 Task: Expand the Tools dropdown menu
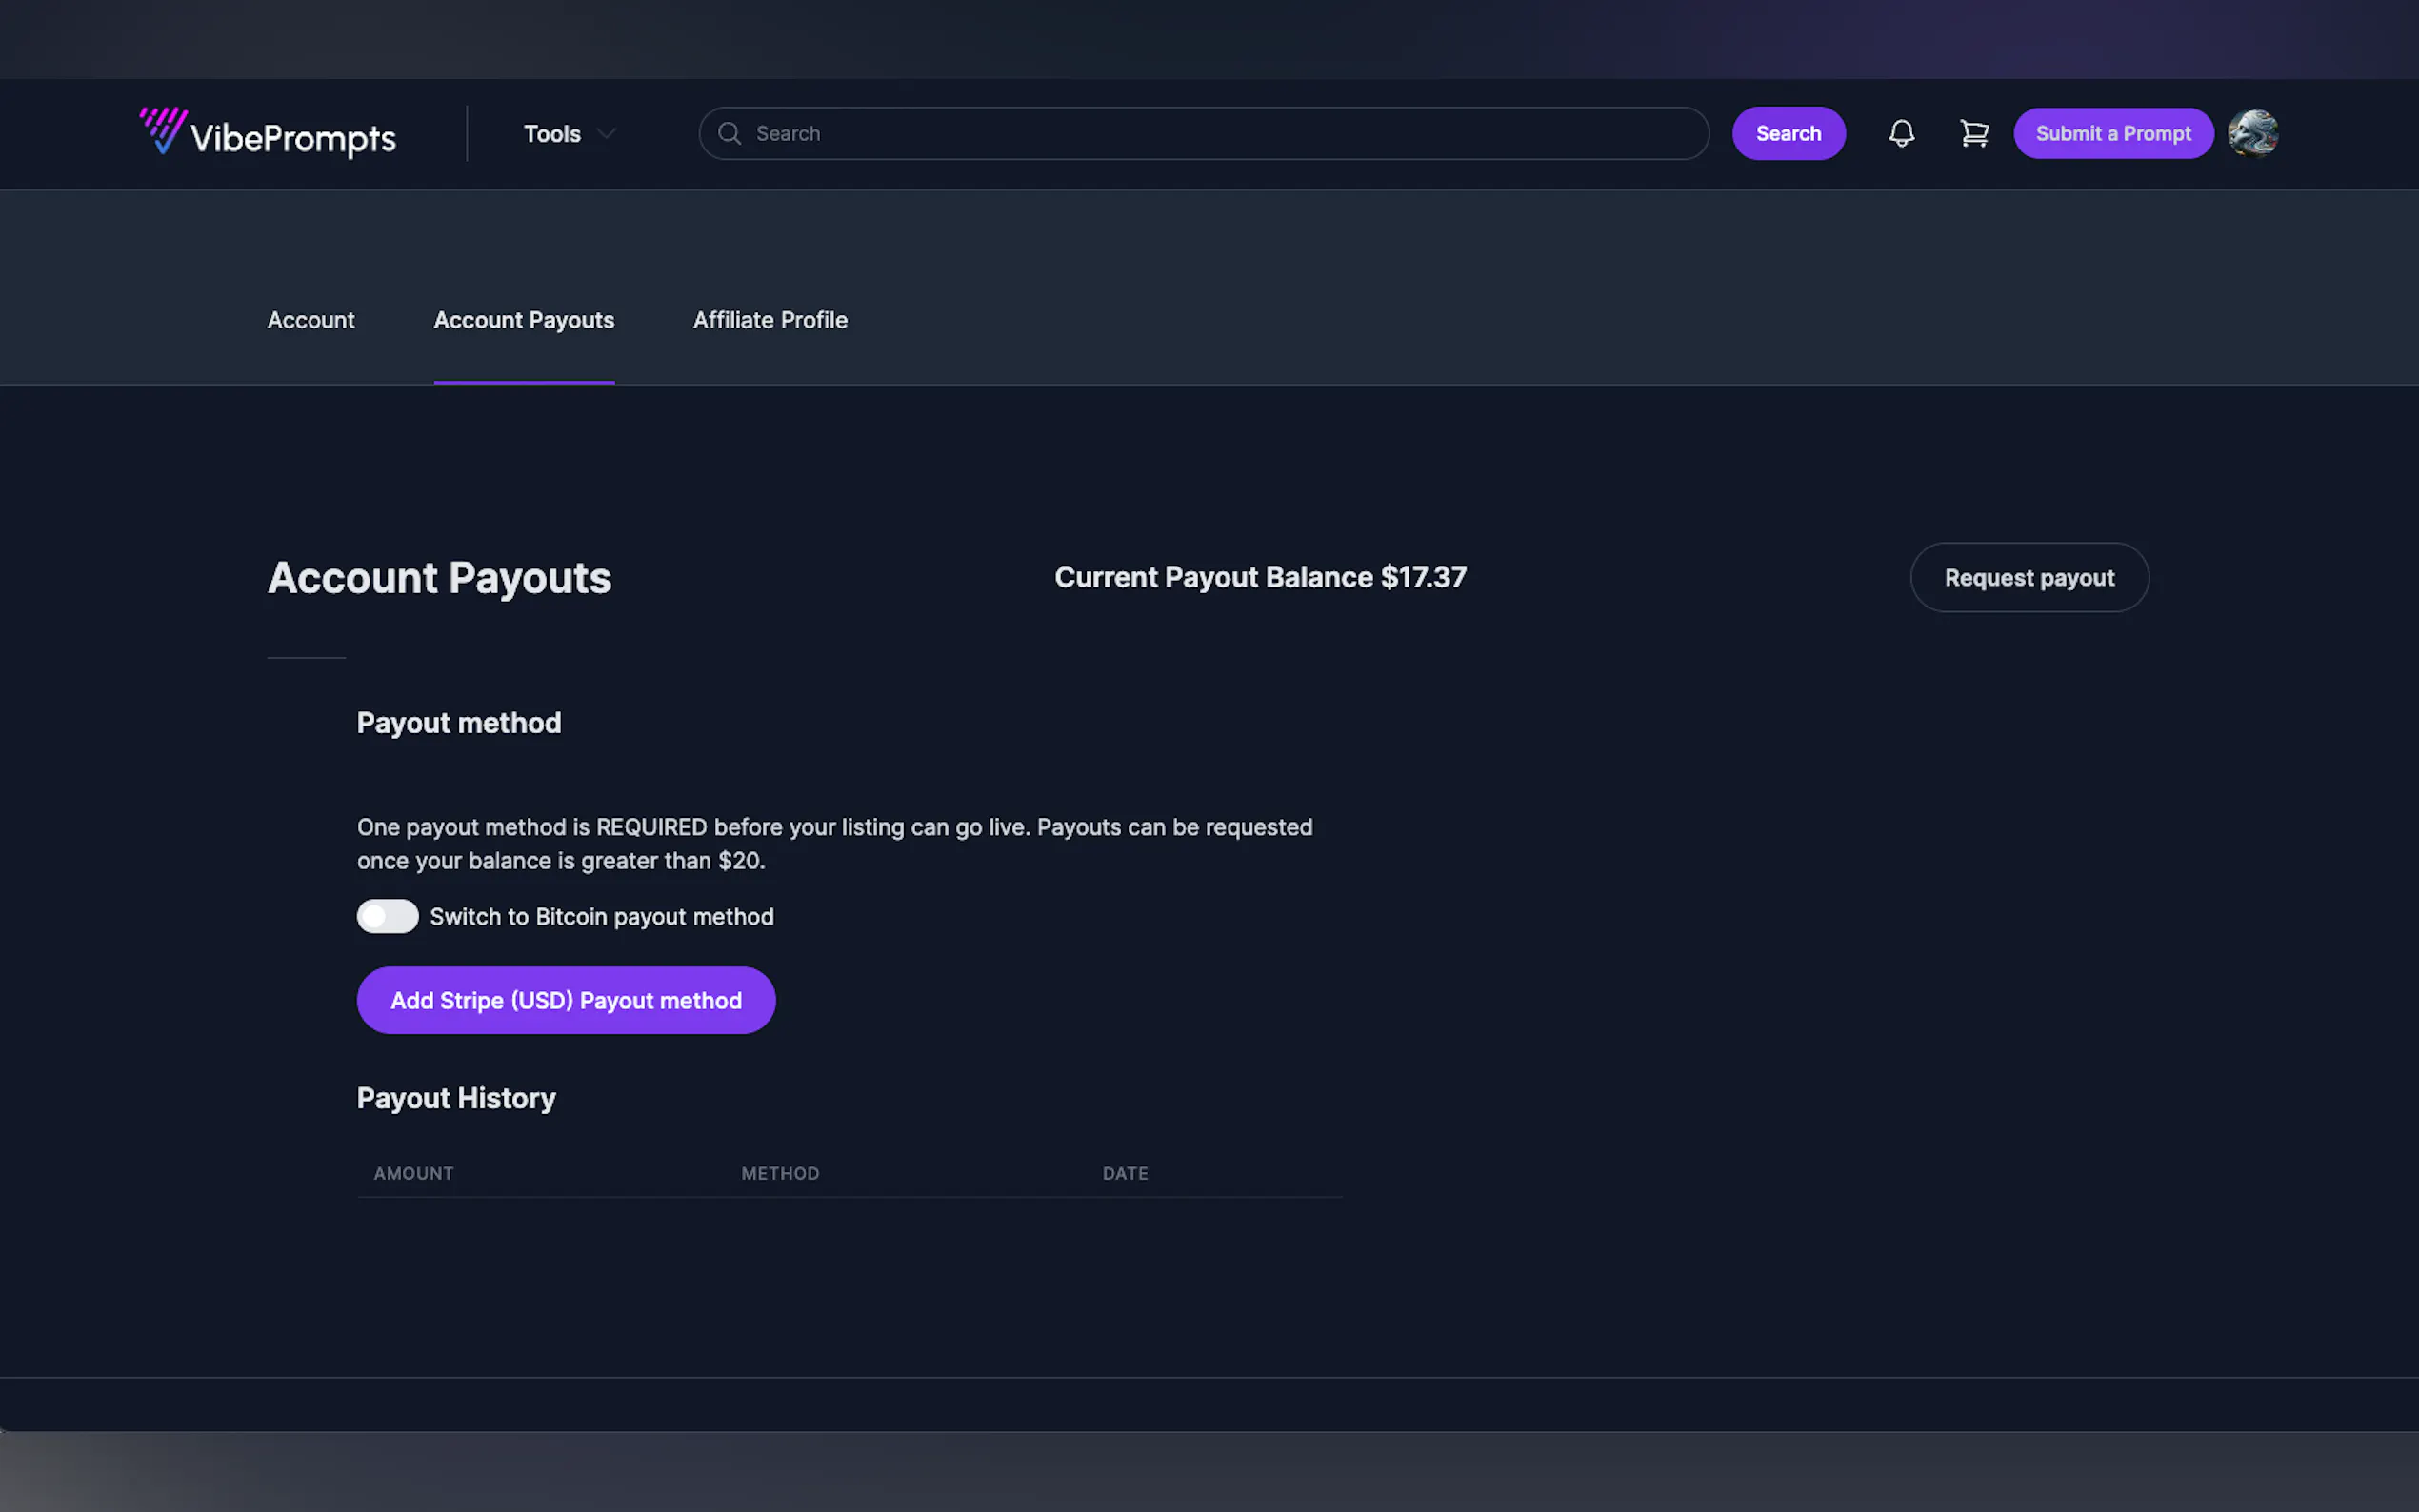pos(553,133)
